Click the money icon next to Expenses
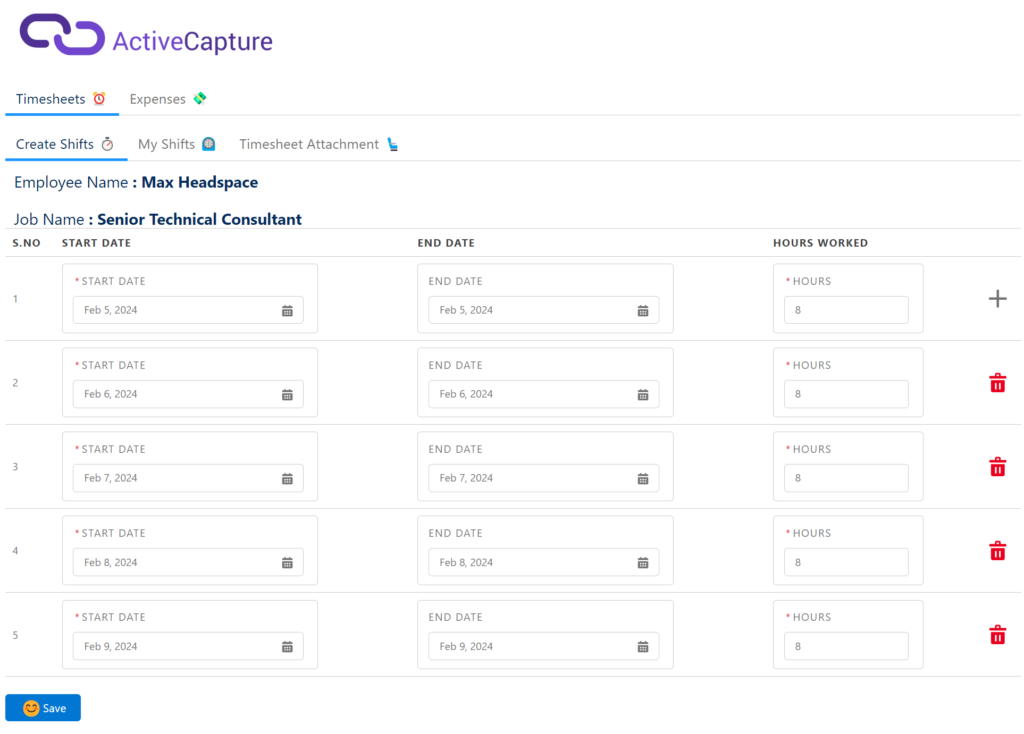 [199, 98]
